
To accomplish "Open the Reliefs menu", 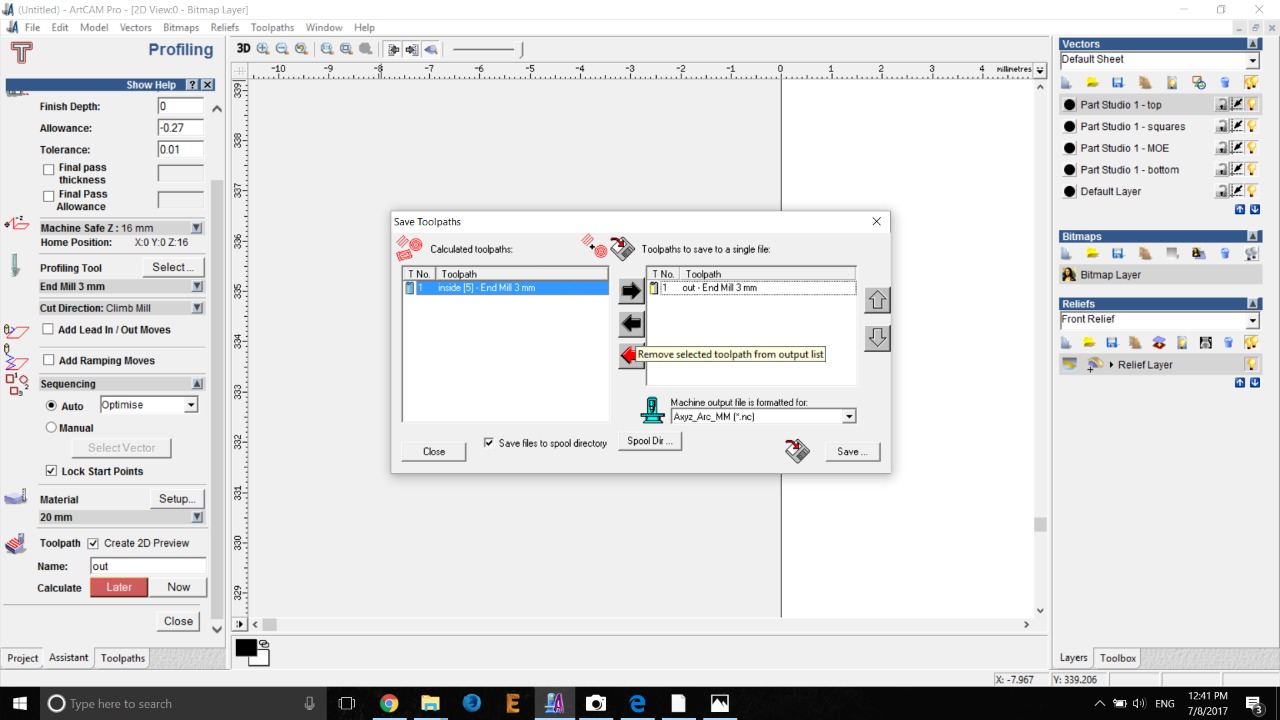I will (225, 28).
